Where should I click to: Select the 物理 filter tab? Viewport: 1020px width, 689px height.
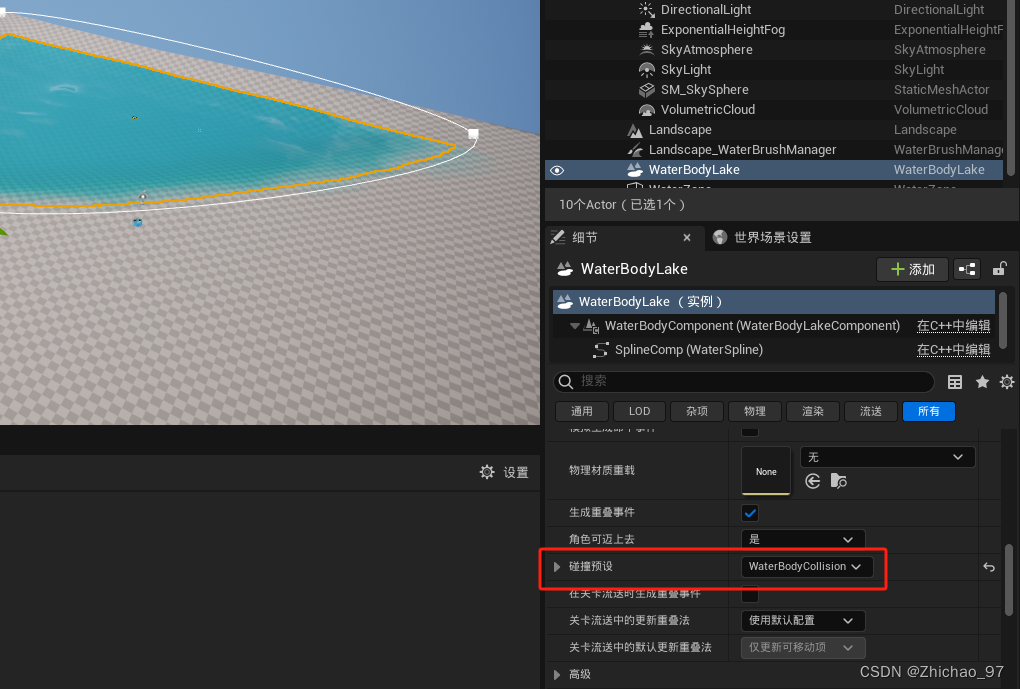pos(755,411)
